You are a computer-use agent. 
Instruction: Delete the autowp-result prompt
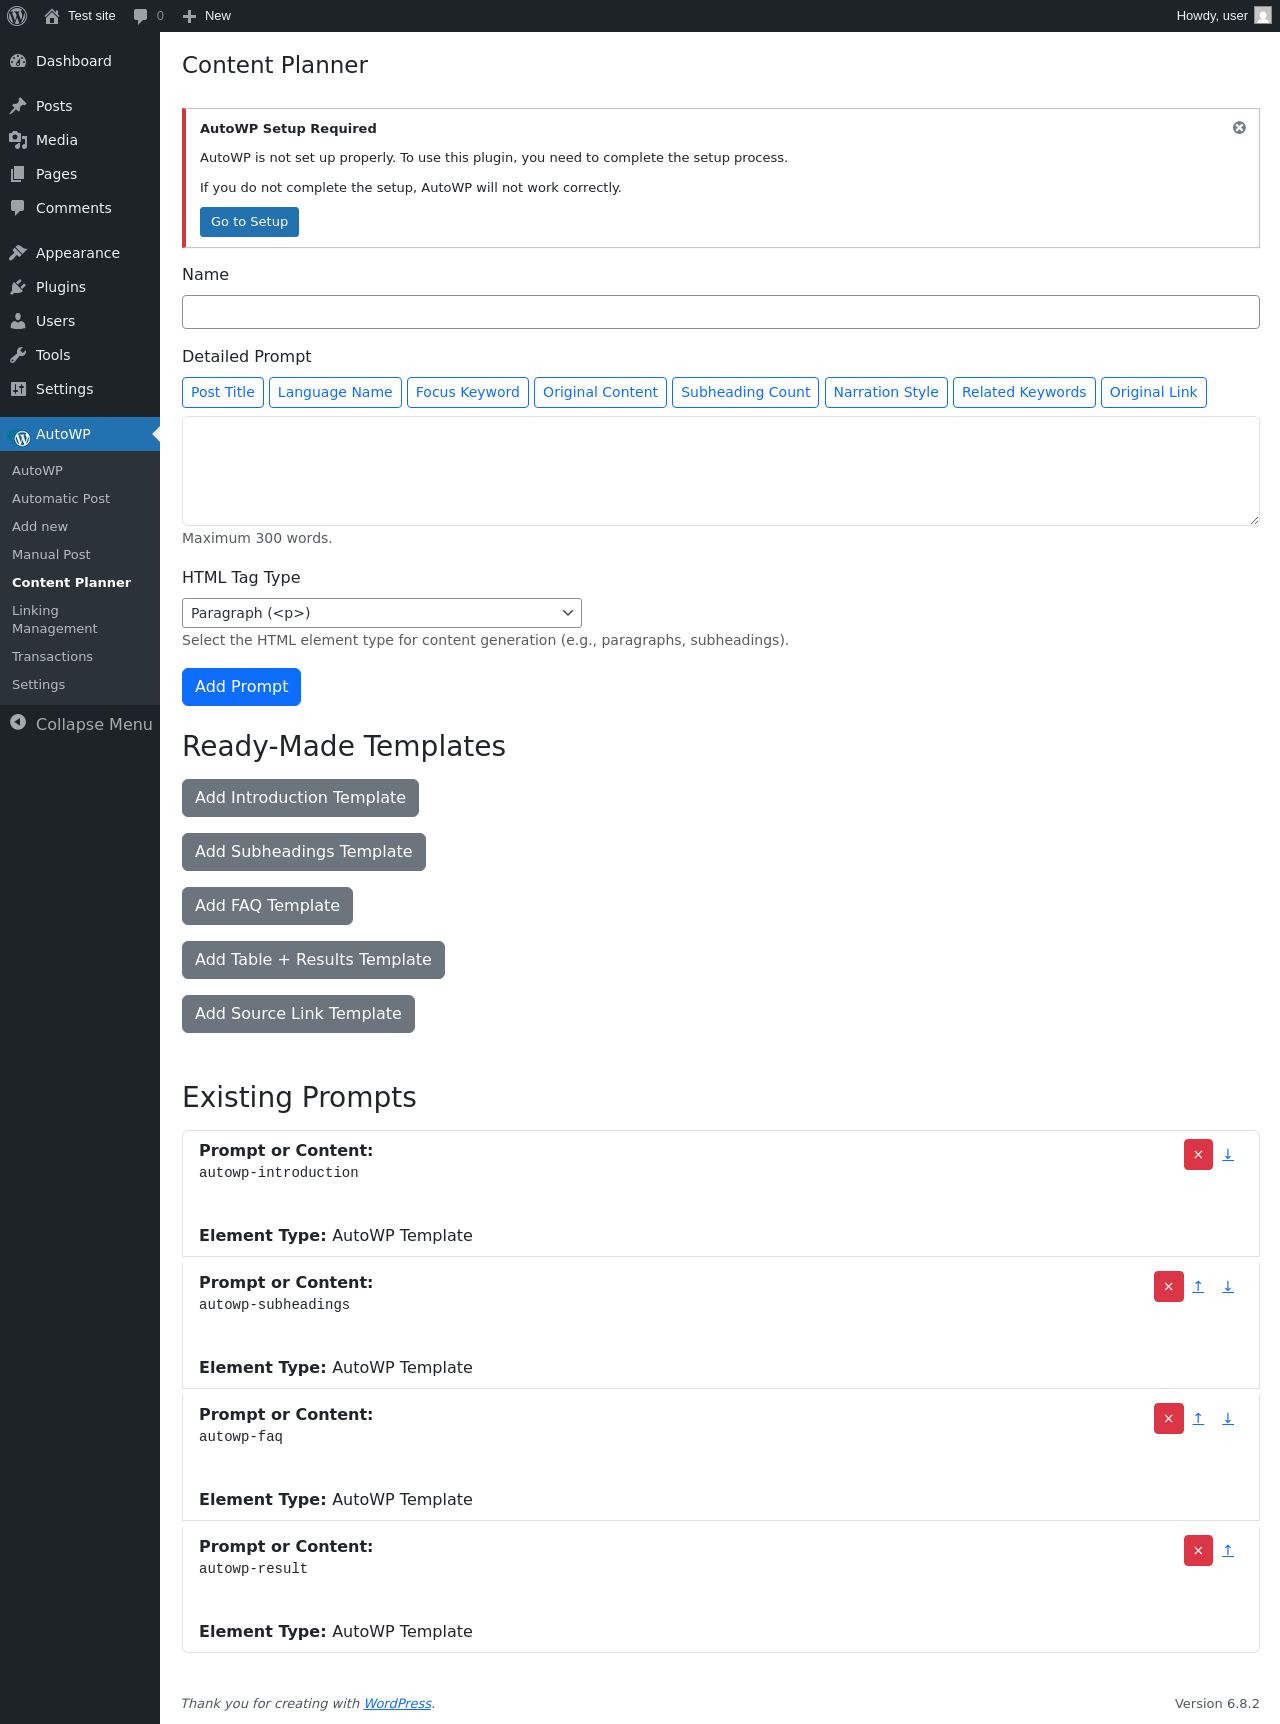point(1198,1551)
